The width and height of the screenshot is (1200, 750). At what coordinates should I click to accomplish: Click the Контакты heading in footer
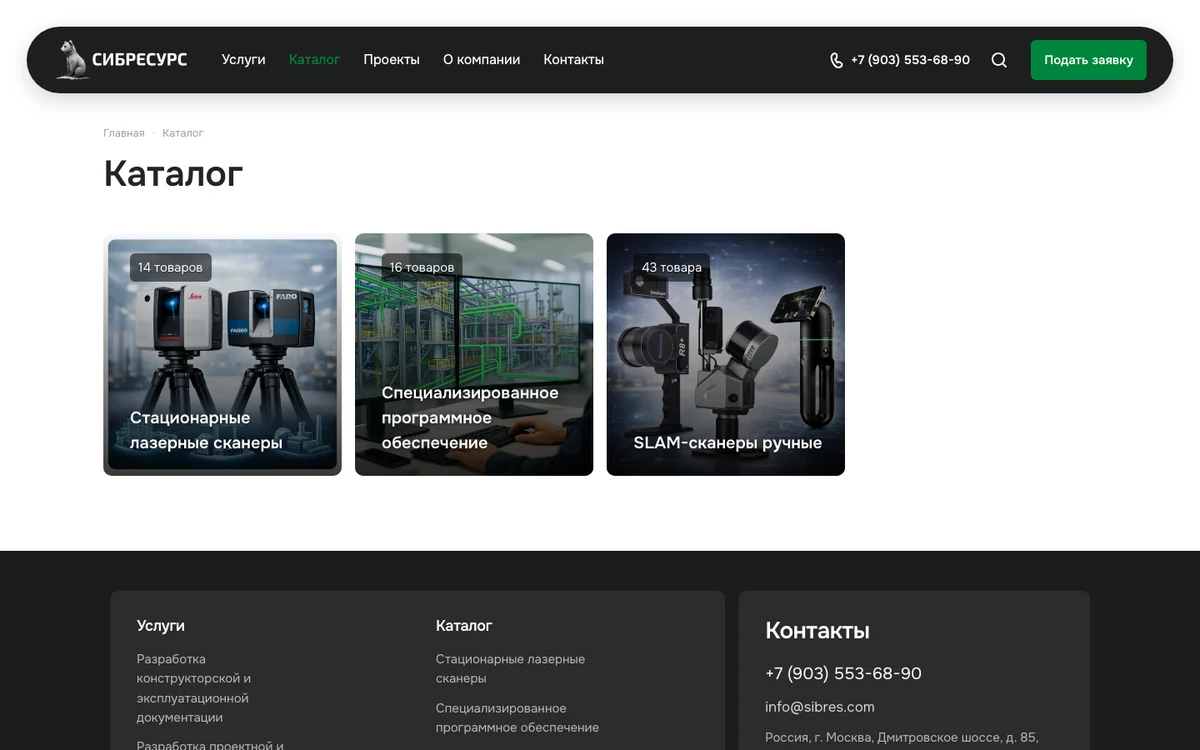(x=817, y=631)
